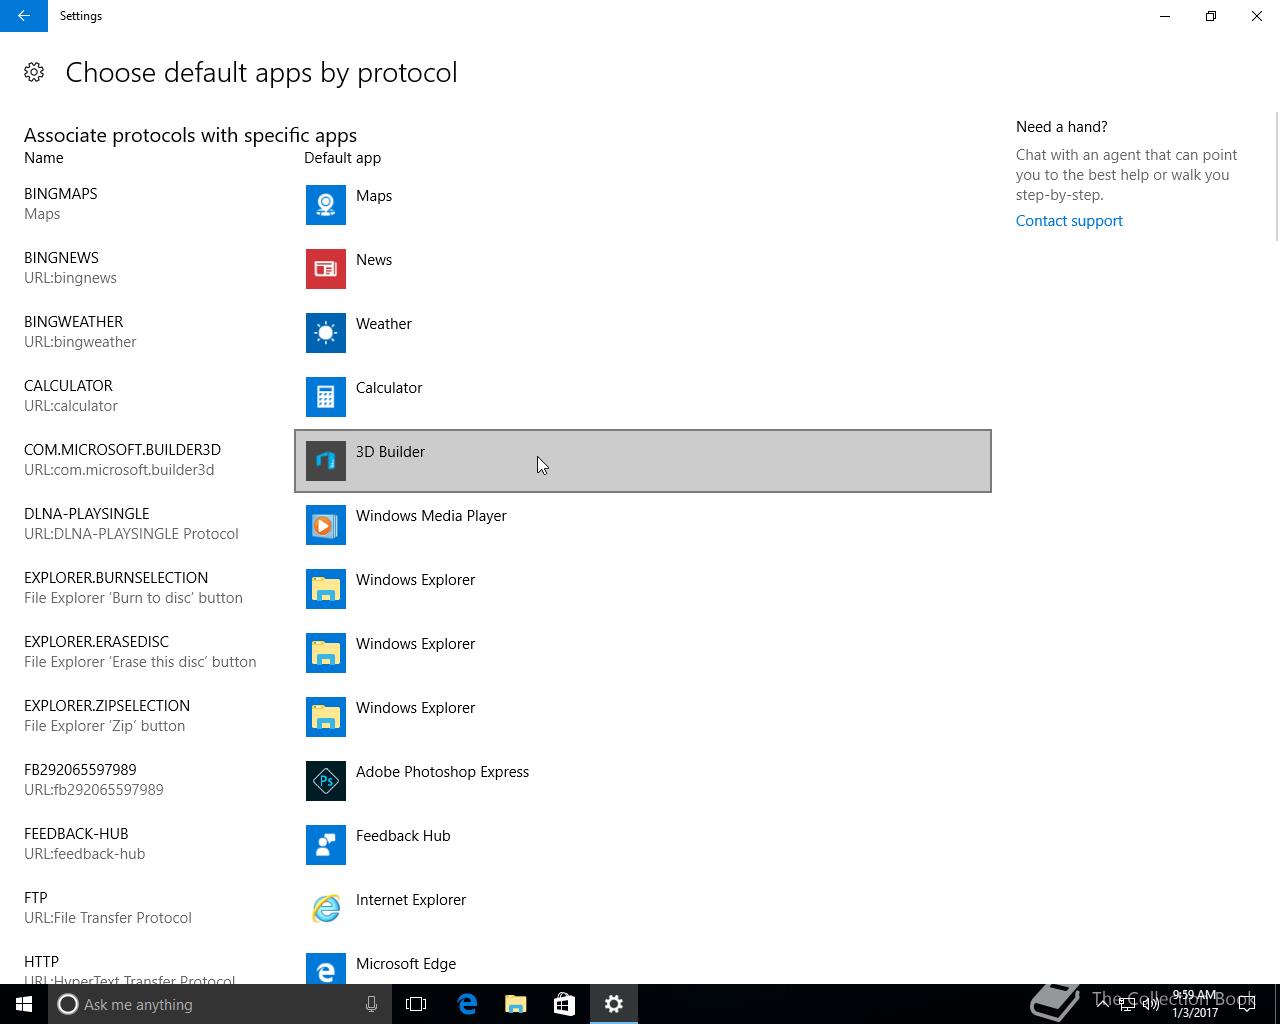Click Internet Explorer icon for FTP
Screen dimensions: 1280x1024
pos(325,909)
